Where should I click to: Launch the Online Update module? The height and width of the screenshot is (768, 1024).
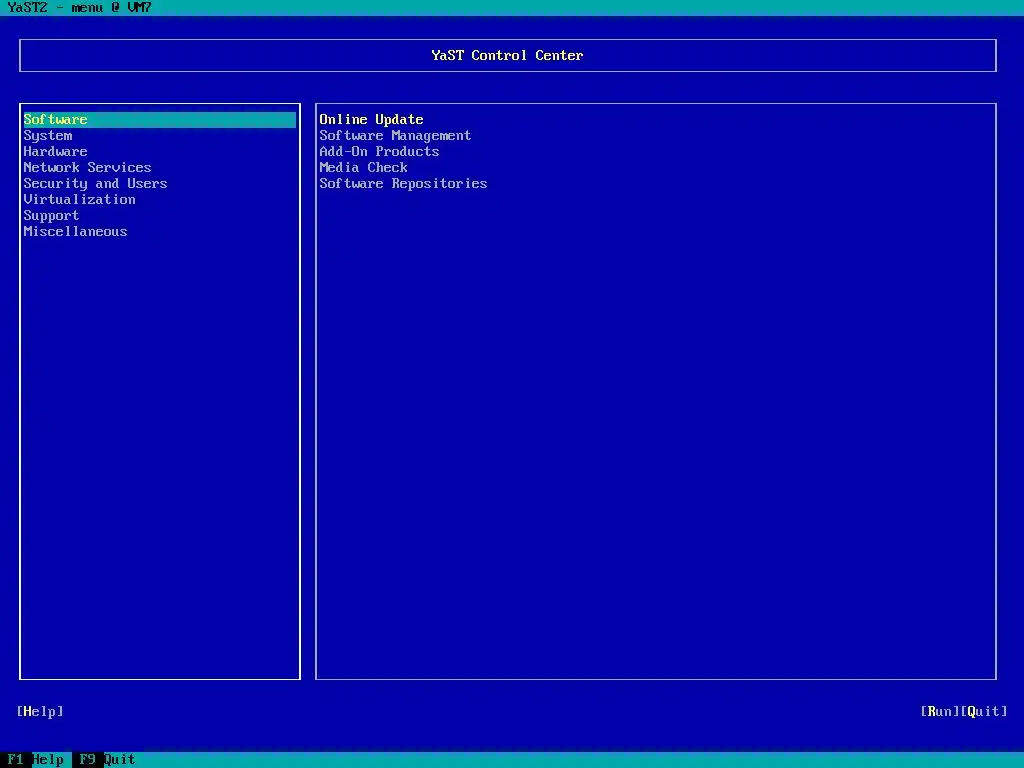point(371,120)
